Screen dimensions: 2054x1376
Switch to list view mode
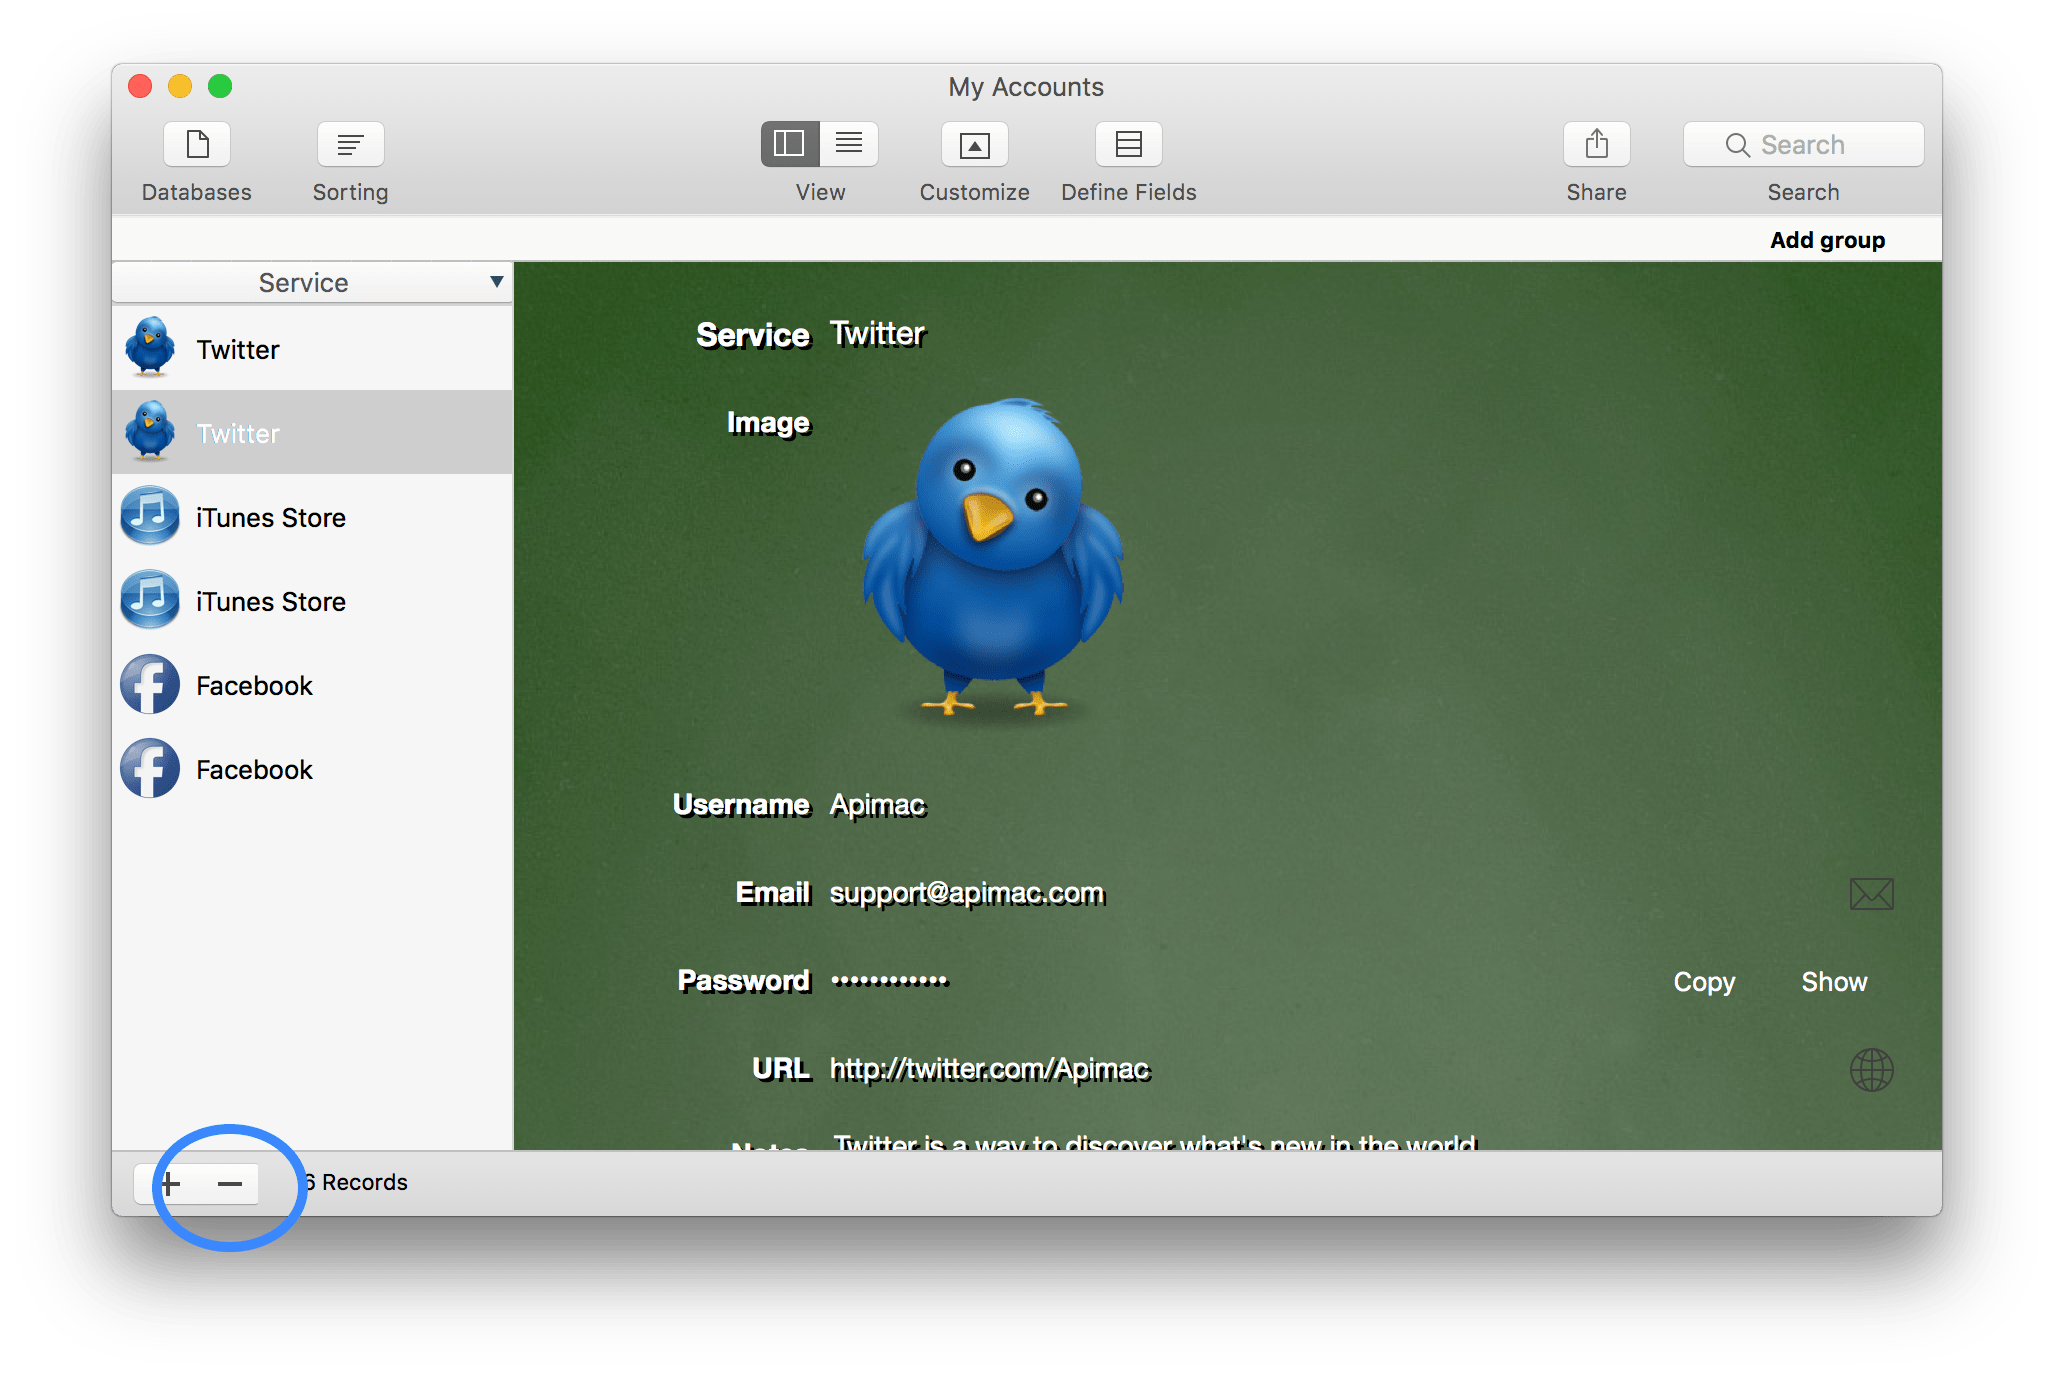(x=849, y=144)
